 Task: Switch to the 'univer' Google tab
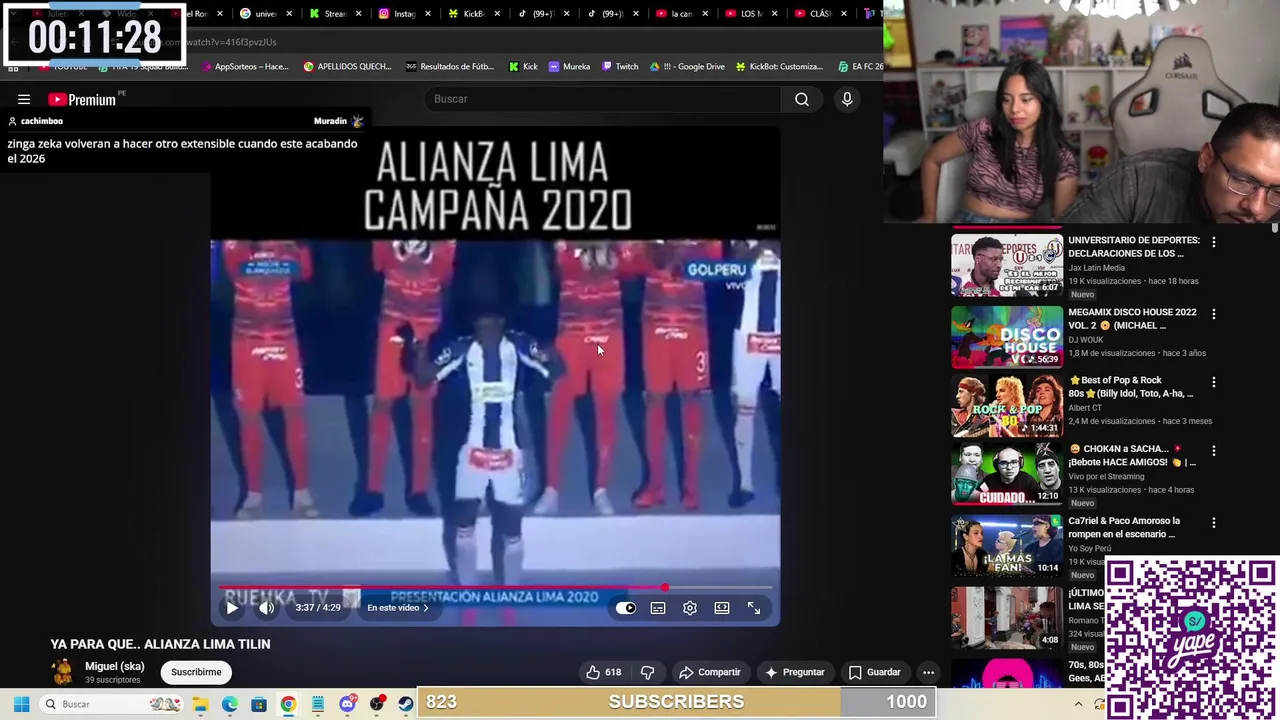click(x=264, y=14)
